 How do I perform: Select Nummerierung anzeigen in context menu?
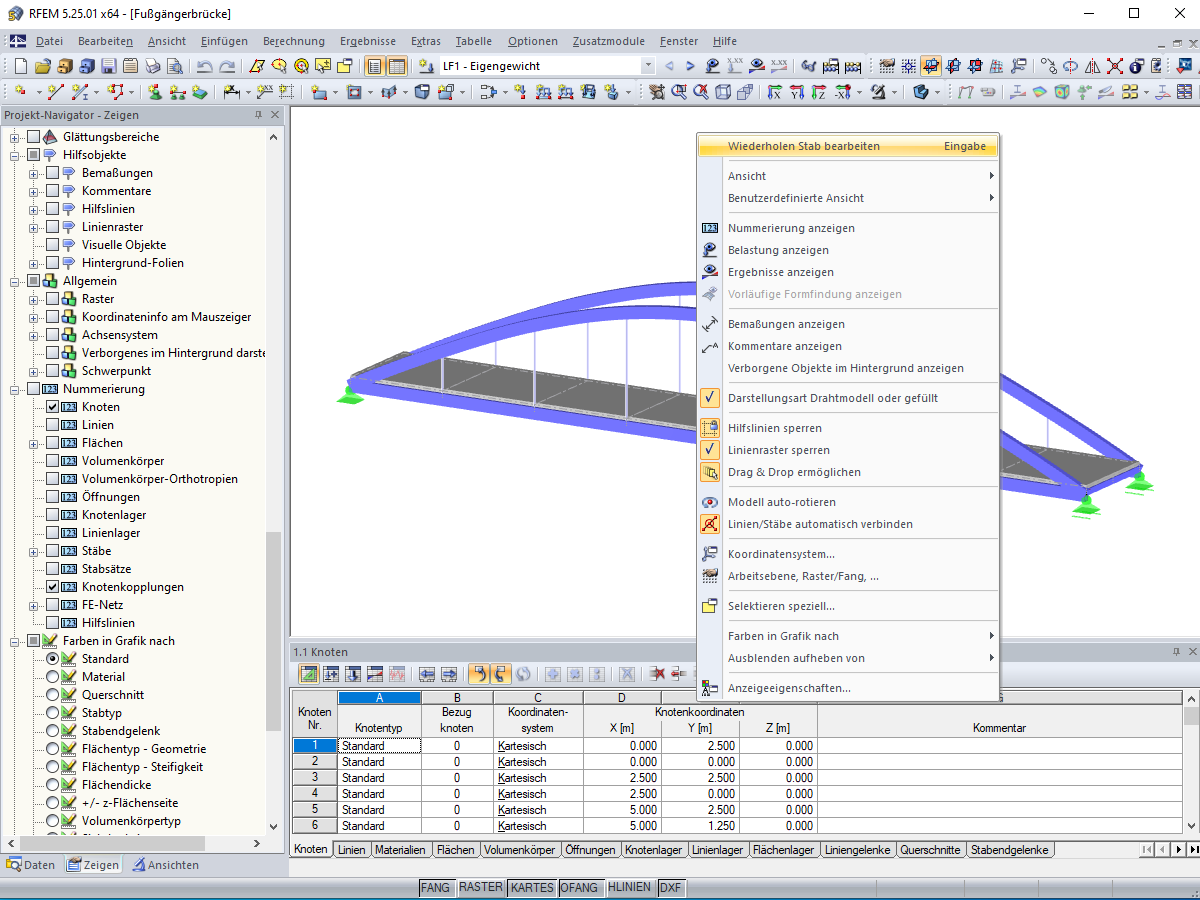848,228
